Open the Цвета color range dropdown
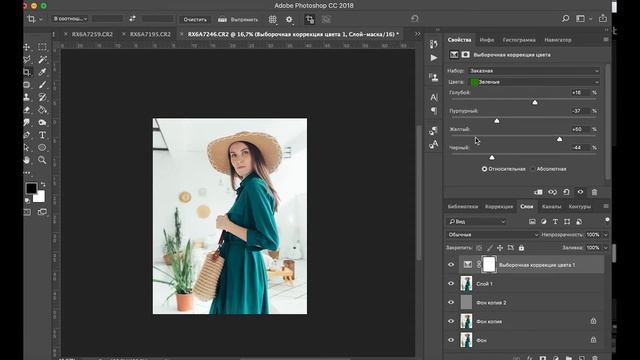 click(534, 82)
